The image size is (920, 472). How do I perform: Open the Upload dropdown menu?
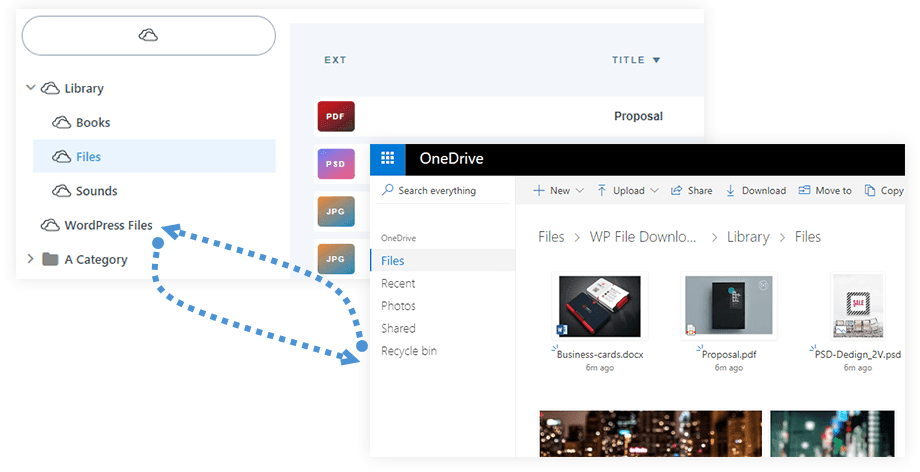pyautogui.click(x=628, y=190)
